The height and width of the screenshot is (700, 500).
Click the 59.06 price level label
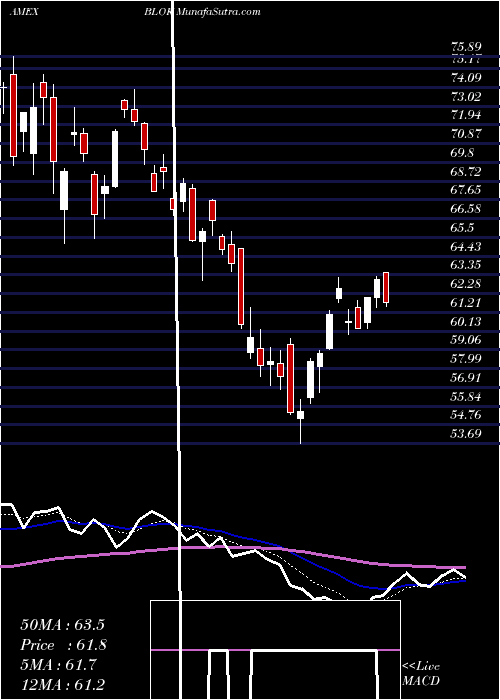(465, 340)
